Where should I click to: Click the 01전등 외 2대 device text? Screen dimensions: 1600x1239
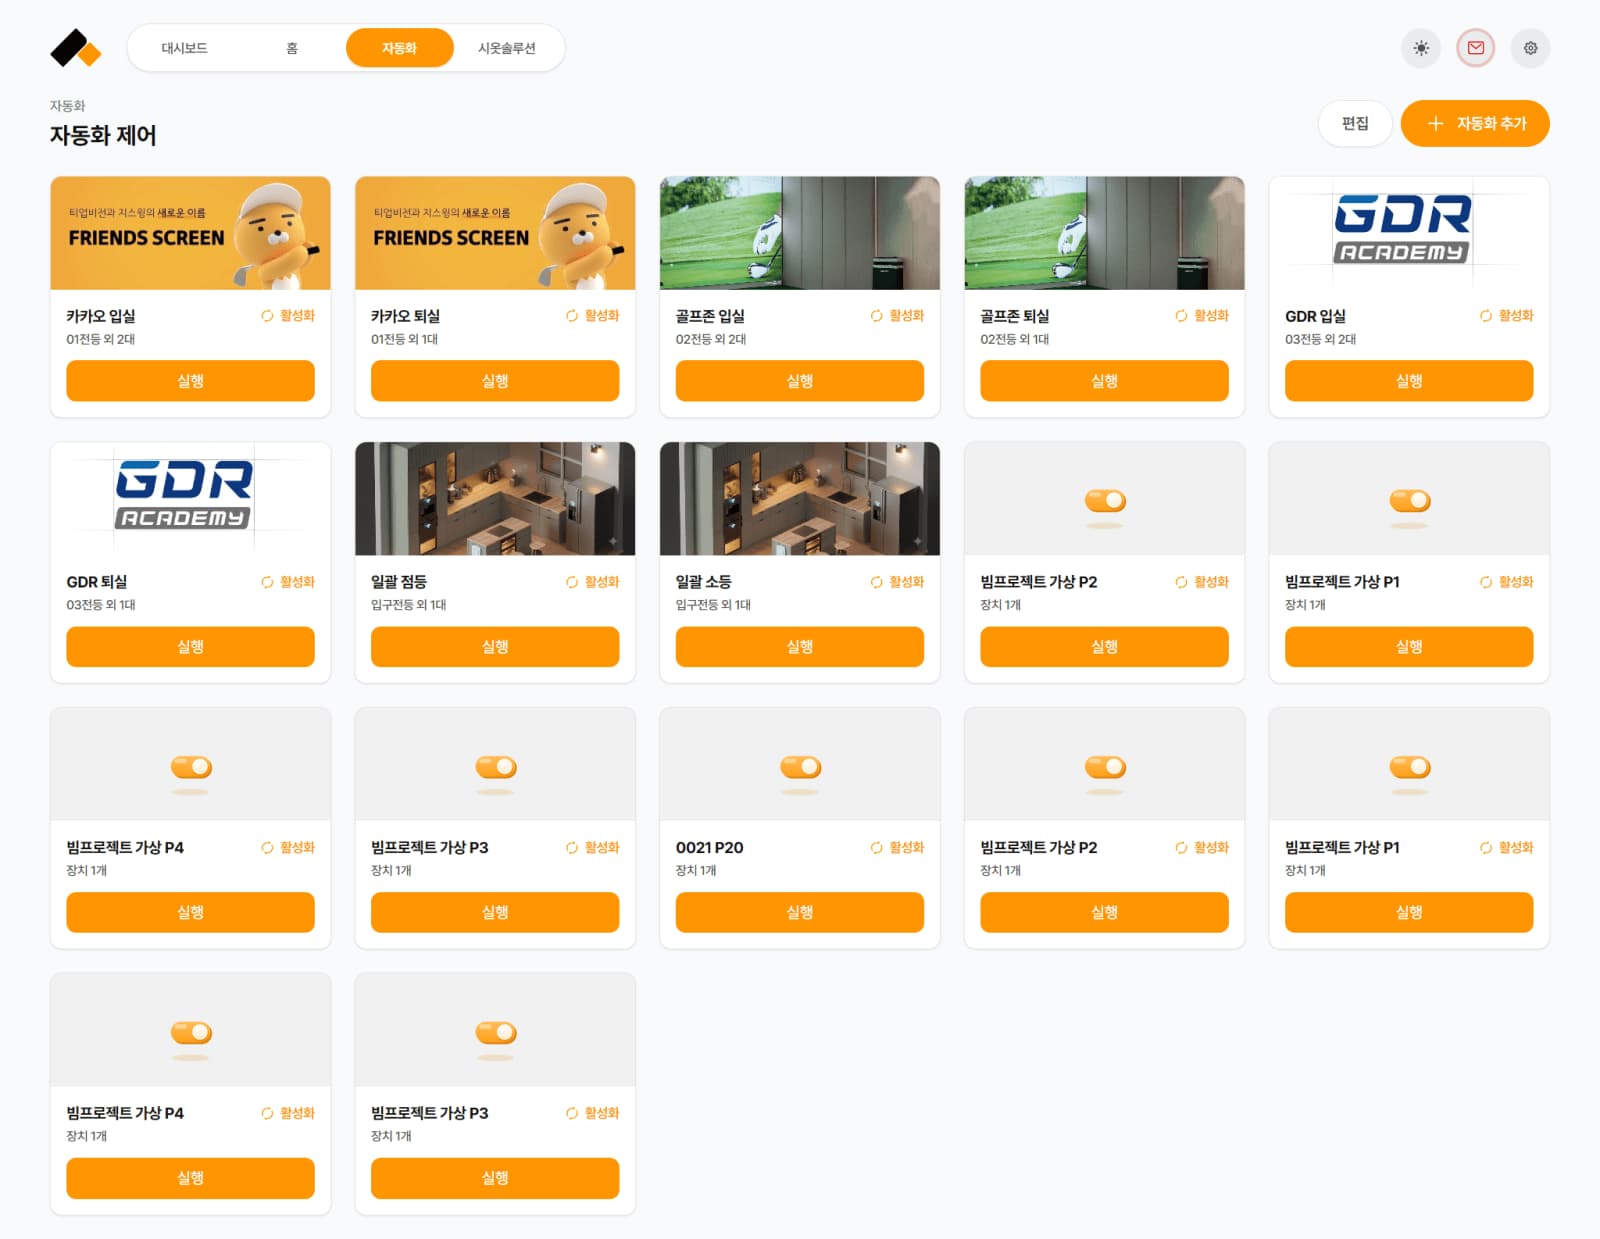click(101, 339)
